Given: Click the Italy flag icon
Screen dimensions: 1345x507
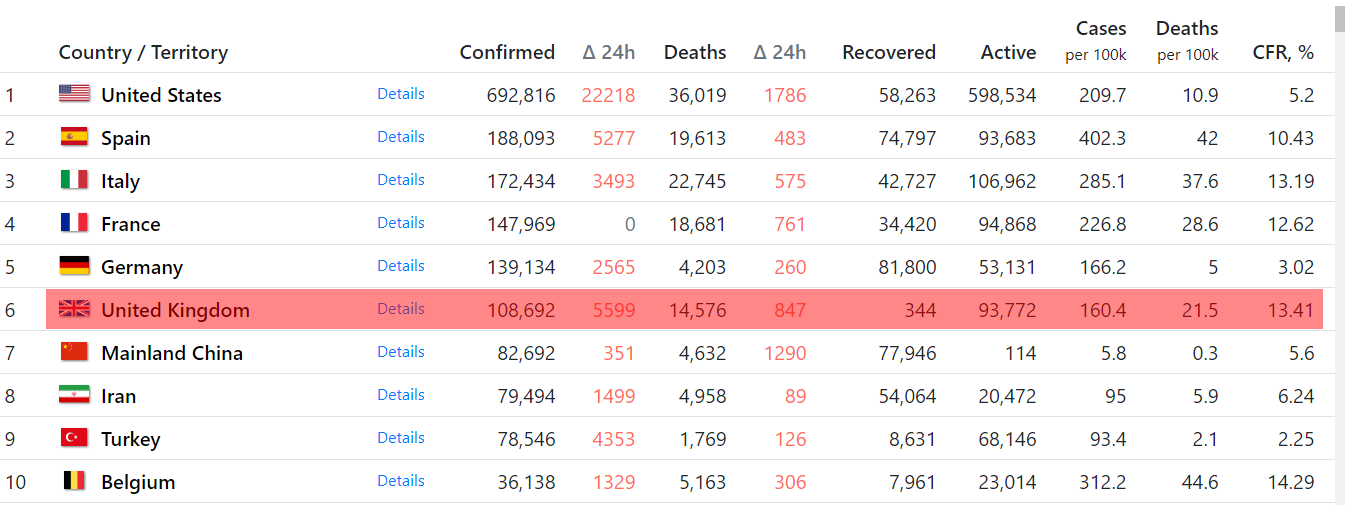Looking at the screenshot, I should pos(74,180).
